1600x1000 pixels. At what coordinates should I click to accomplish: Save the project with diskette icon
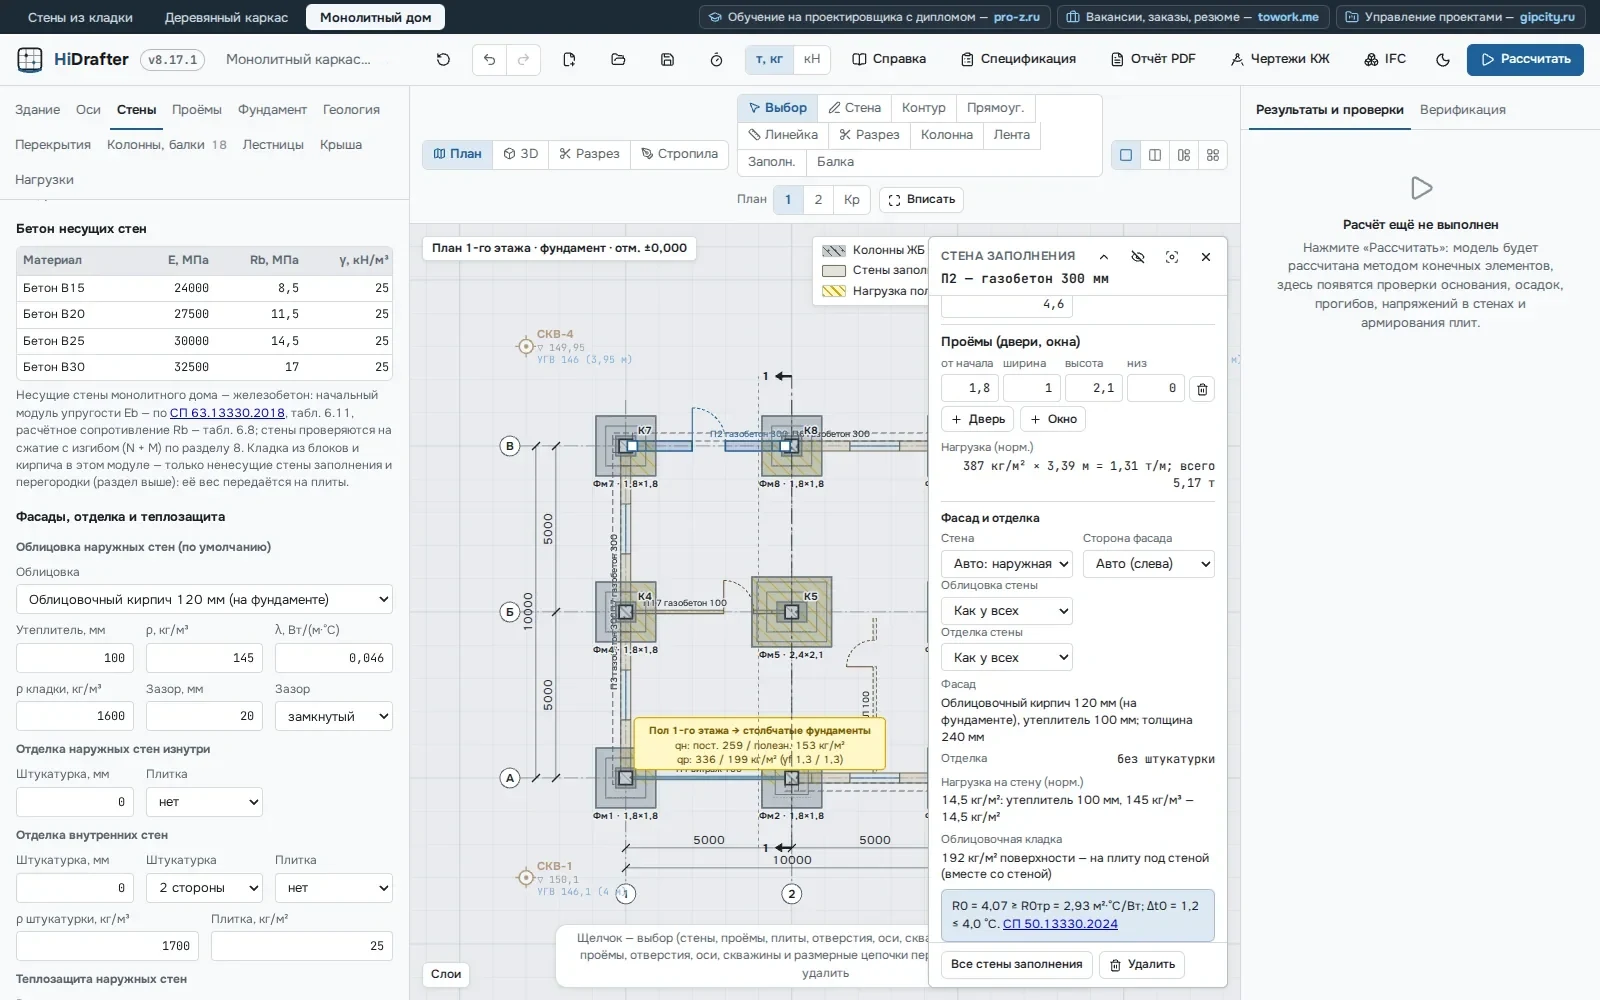point(667,59)
